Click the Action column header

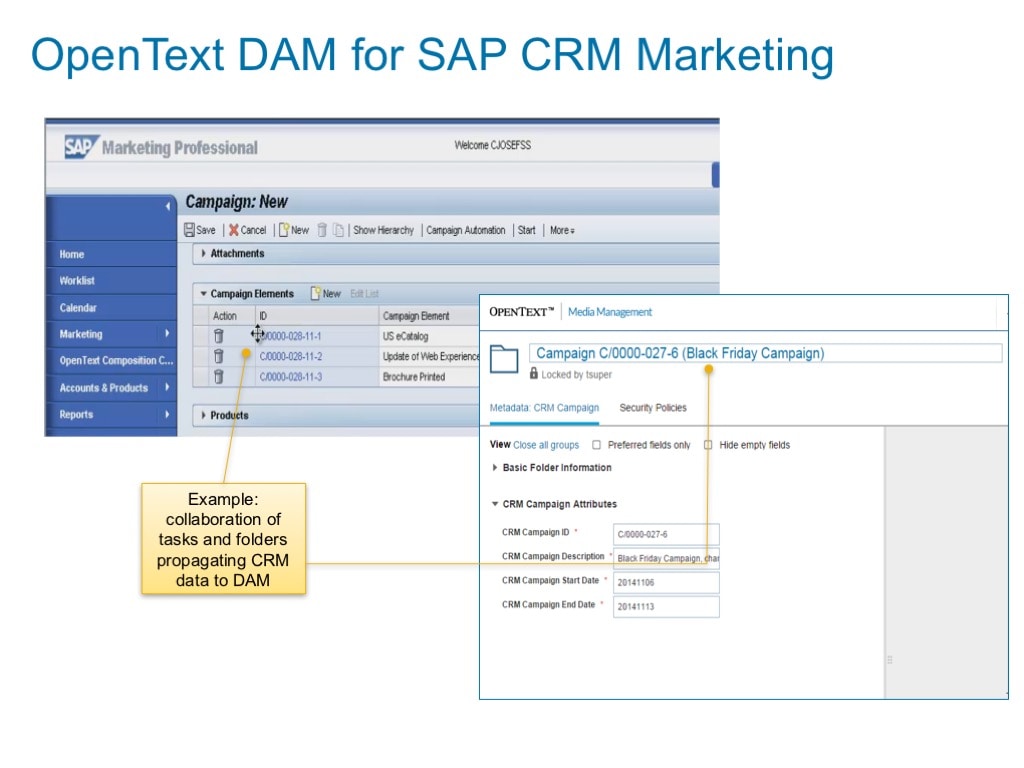click(225, 315)
